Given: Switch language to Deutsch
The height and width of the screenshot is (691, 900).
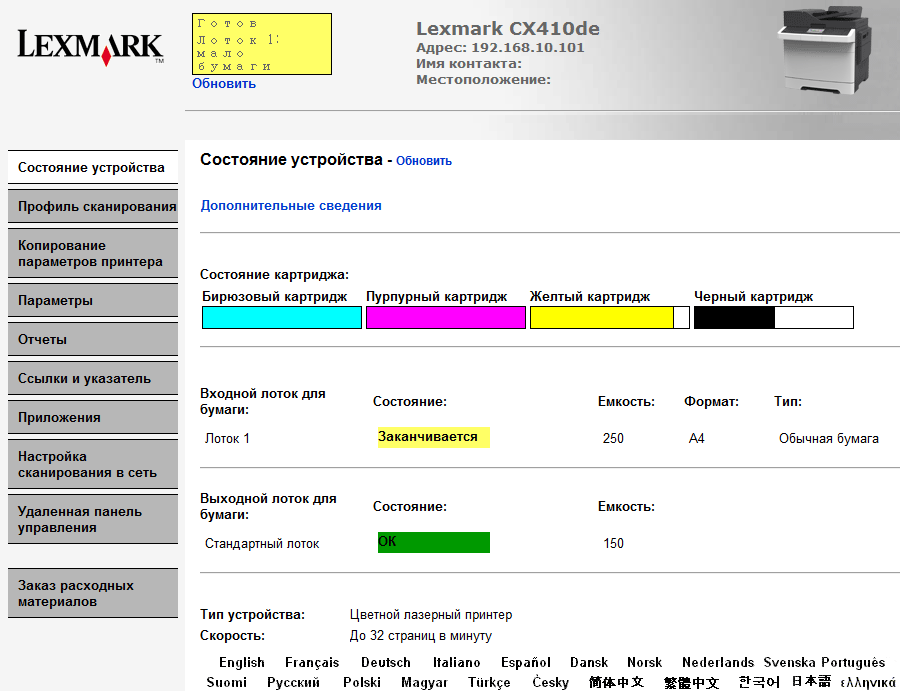Looking at the screenshot, I should coord(386,663).
